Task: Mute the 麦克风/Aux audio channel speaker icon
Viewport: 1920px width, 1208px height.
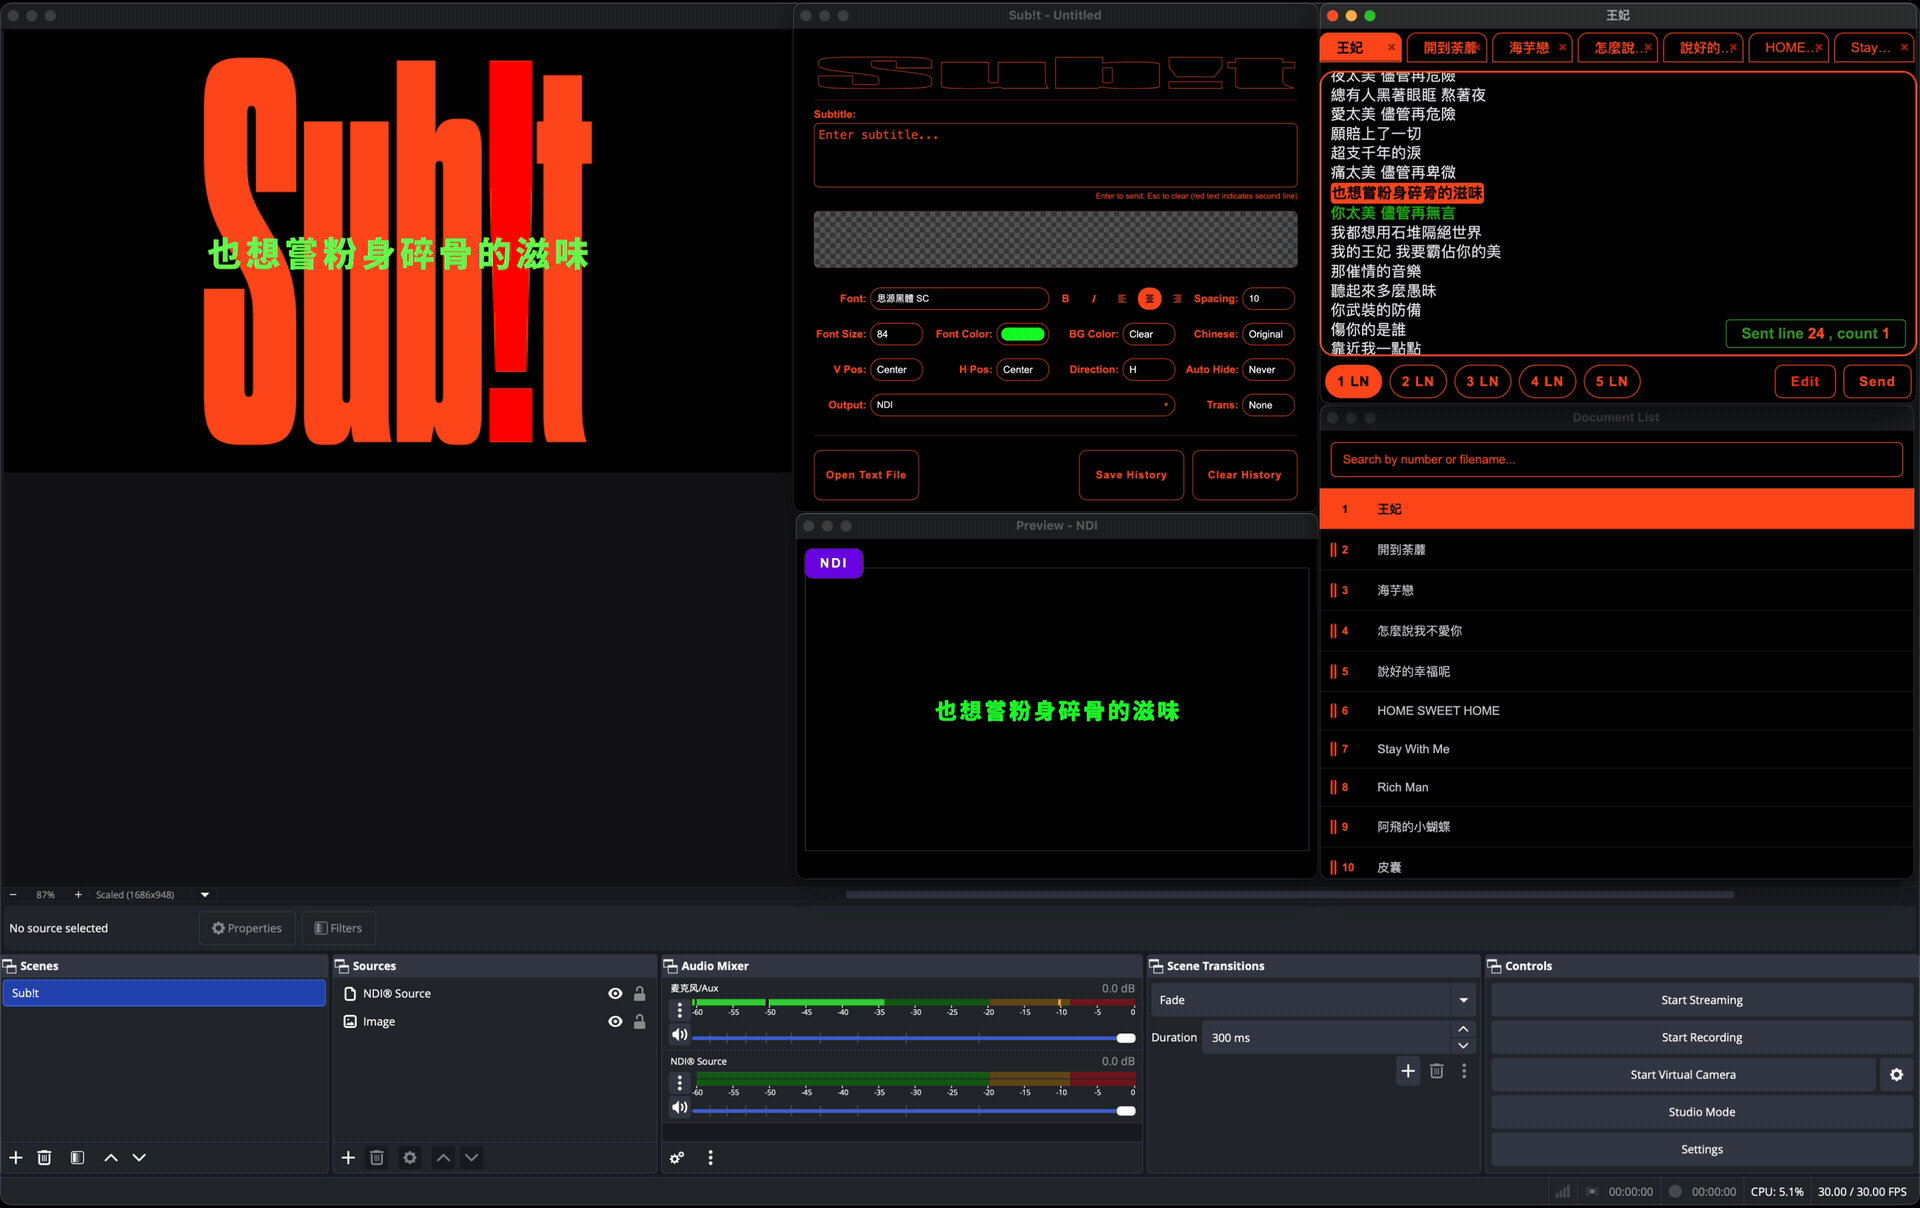Action: pos(679,1034)
